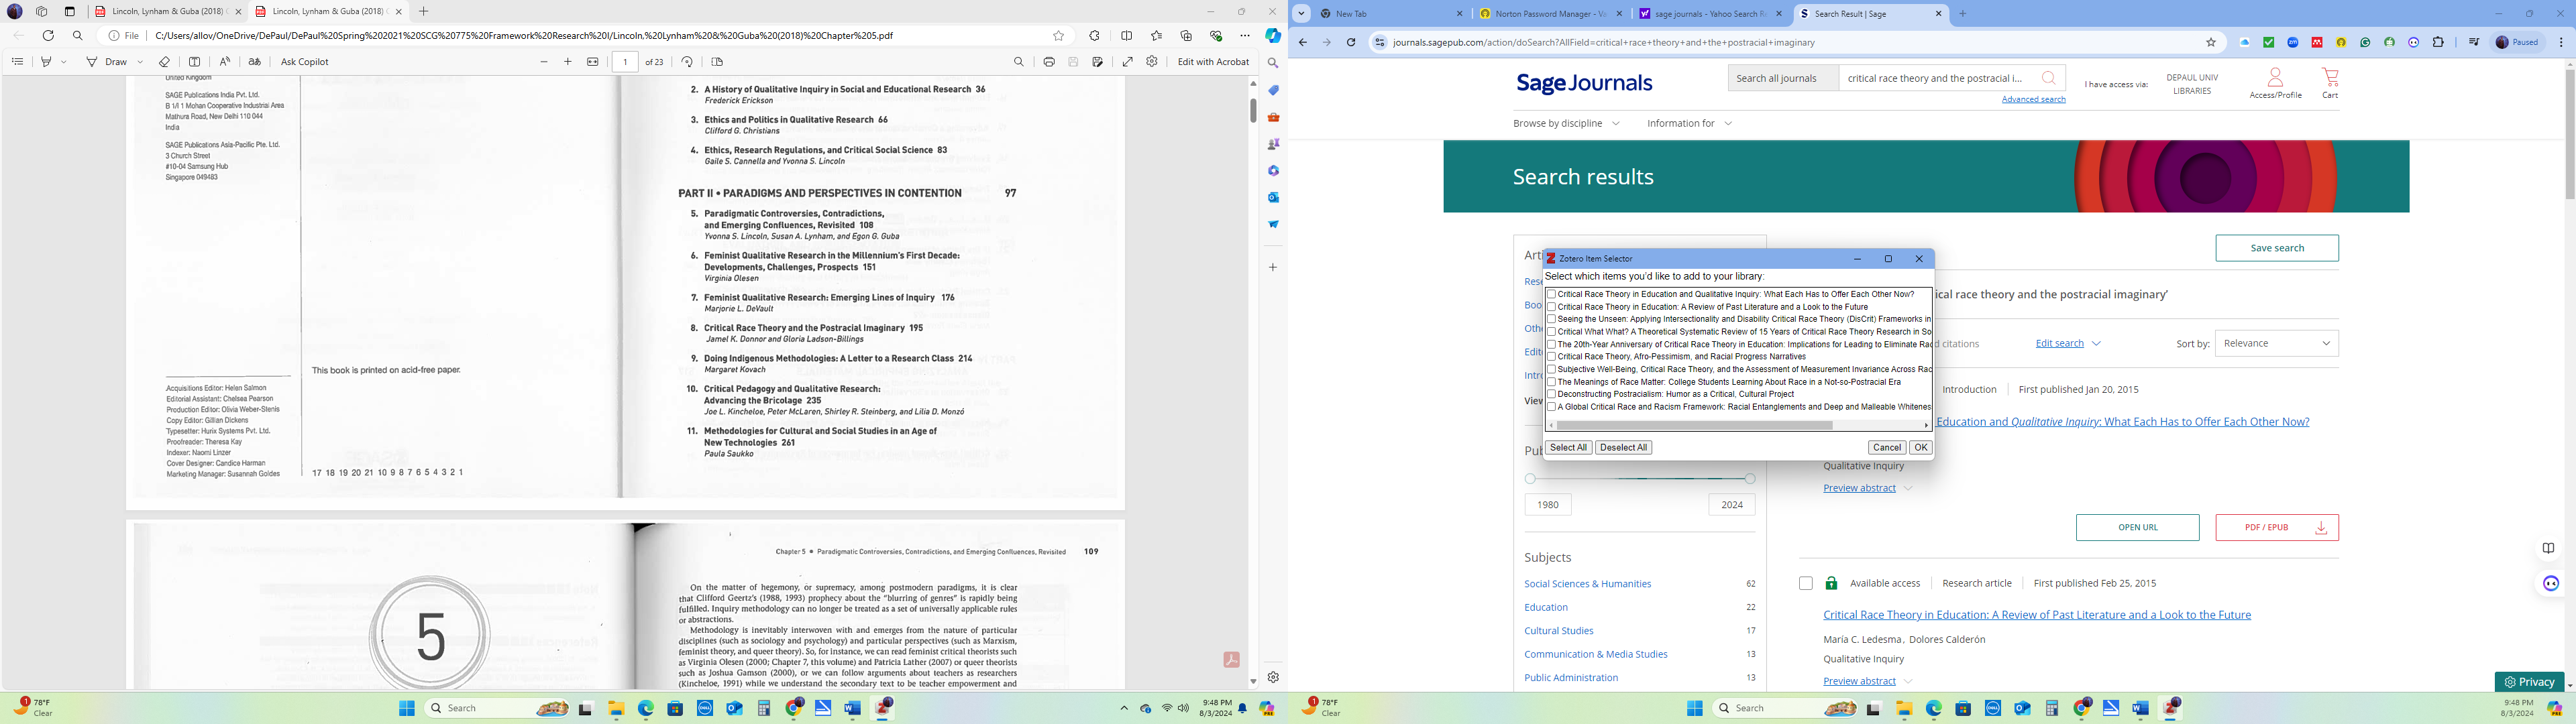Open a new tab in Edge
This screenshot has width=2576, height=724.
pyautogui.click(x=424, y=12)
